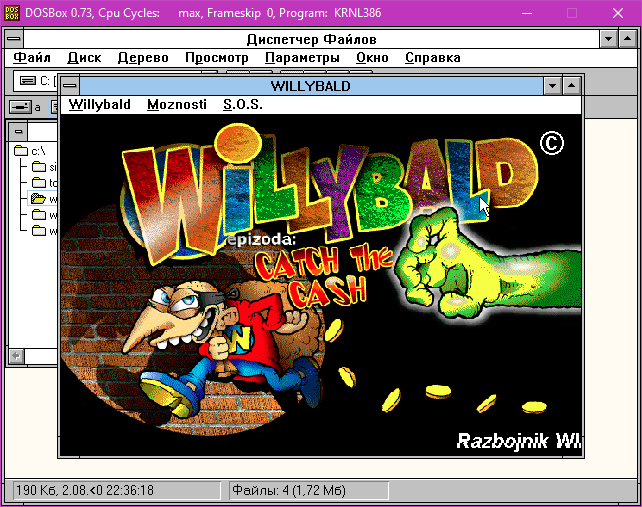Click the 'Razbojnik' scrolling caption text
This screenshot has width=642, height=507.
518,441
